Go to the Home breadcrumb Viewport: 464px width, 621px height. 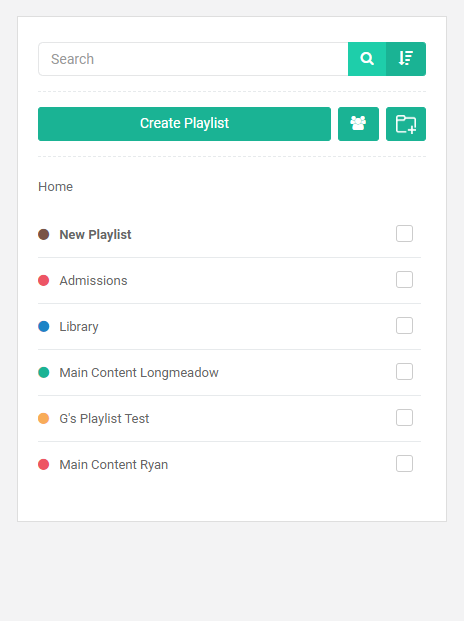click(x=55, y=187)
